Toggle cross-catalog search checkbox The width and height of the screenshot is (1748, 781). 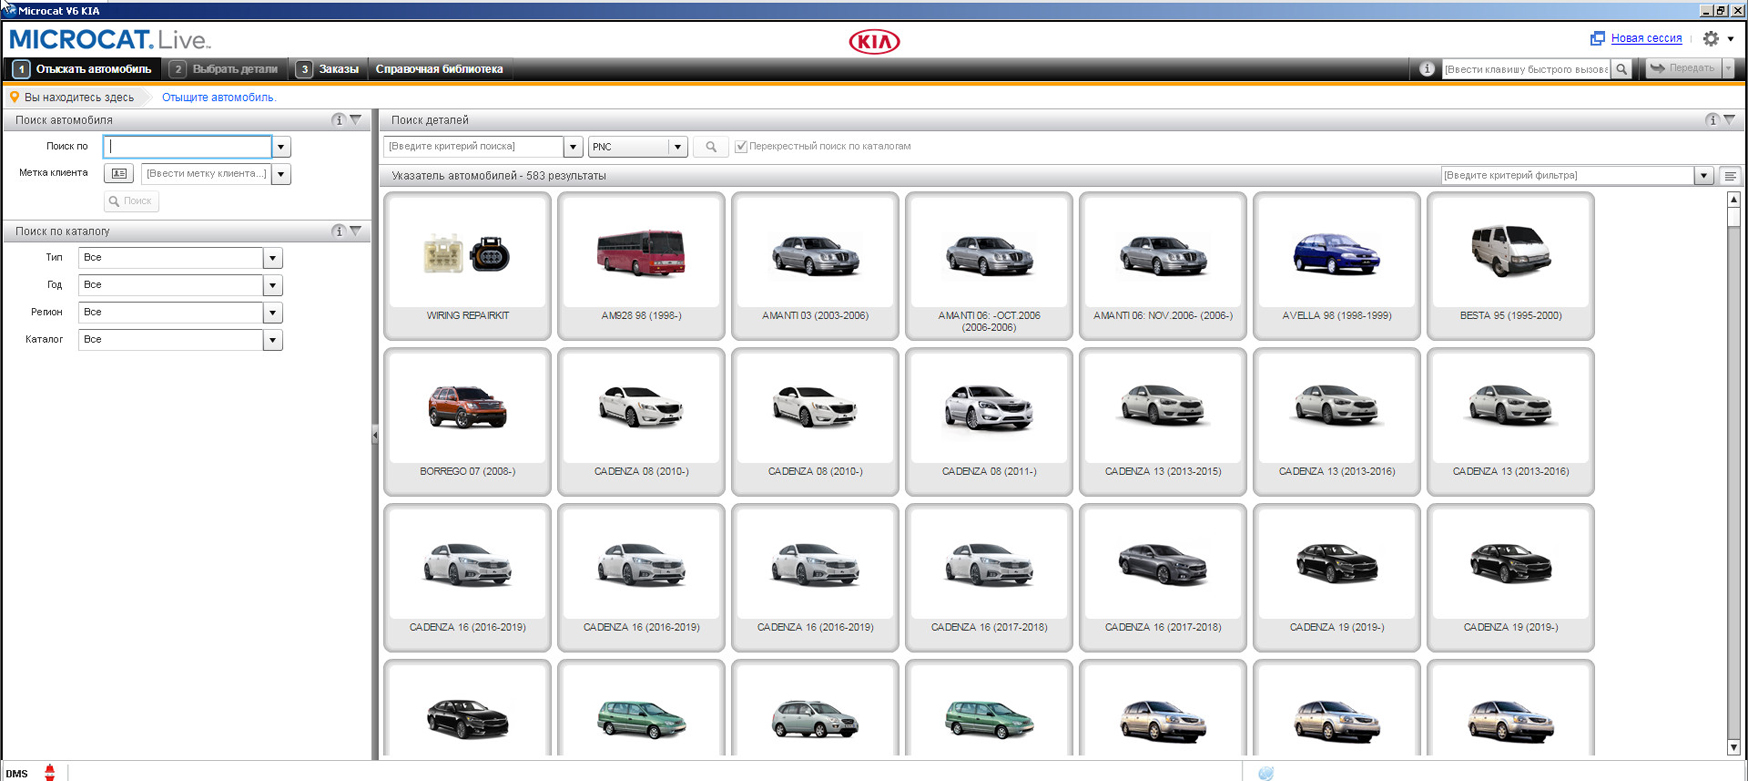coord(741,147)
